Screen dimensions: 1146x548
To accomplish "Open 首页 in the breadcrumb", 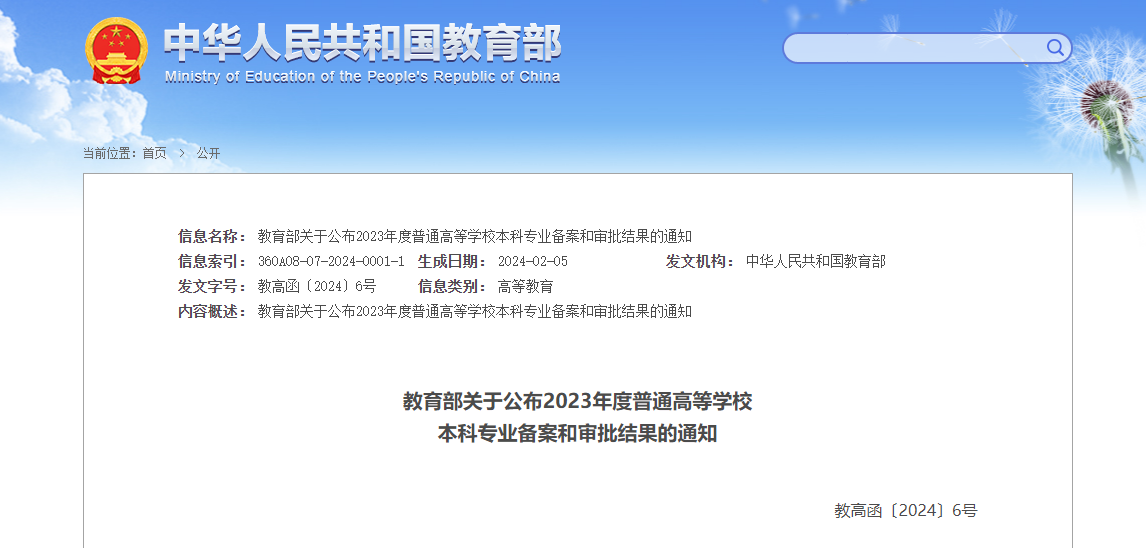I will coord(154,153).
